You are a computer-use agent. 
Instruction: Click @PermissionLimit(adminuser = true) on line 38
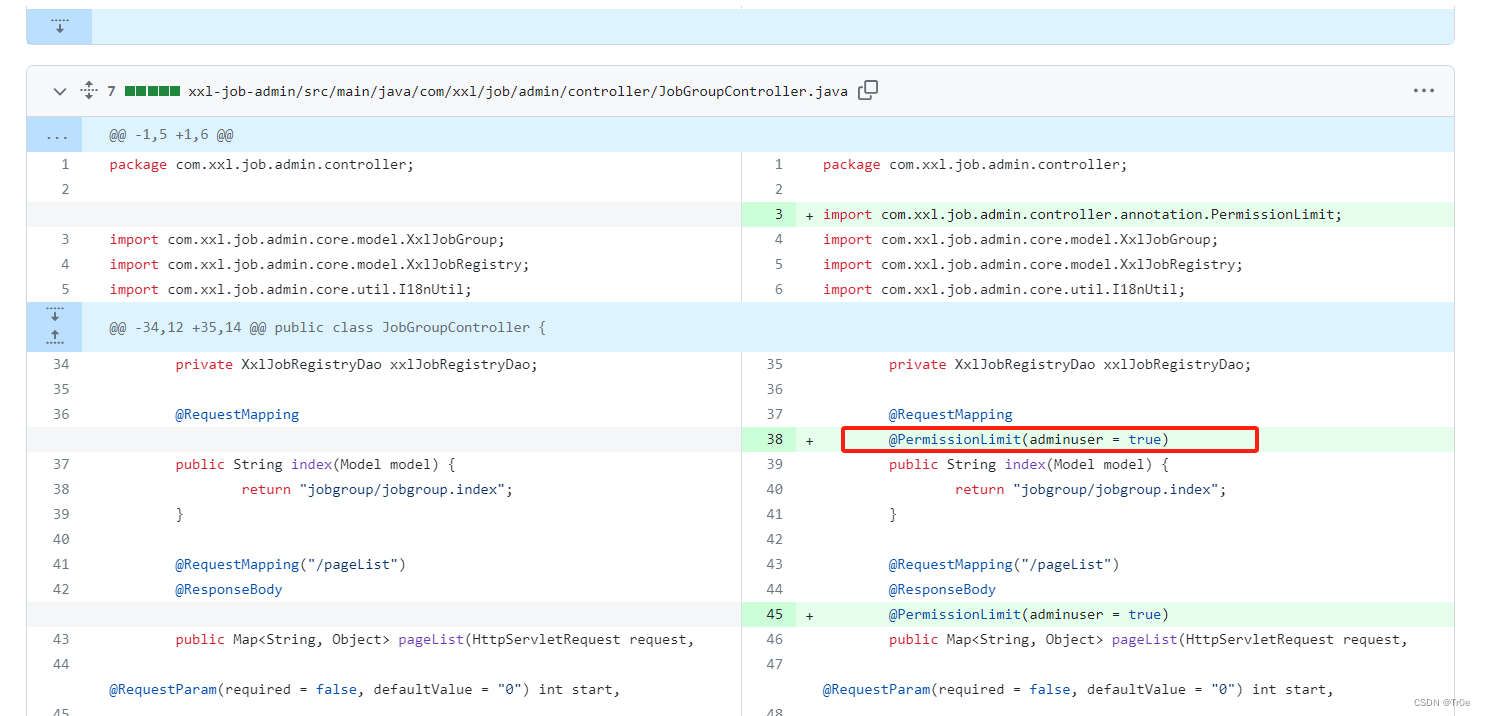1029,439
